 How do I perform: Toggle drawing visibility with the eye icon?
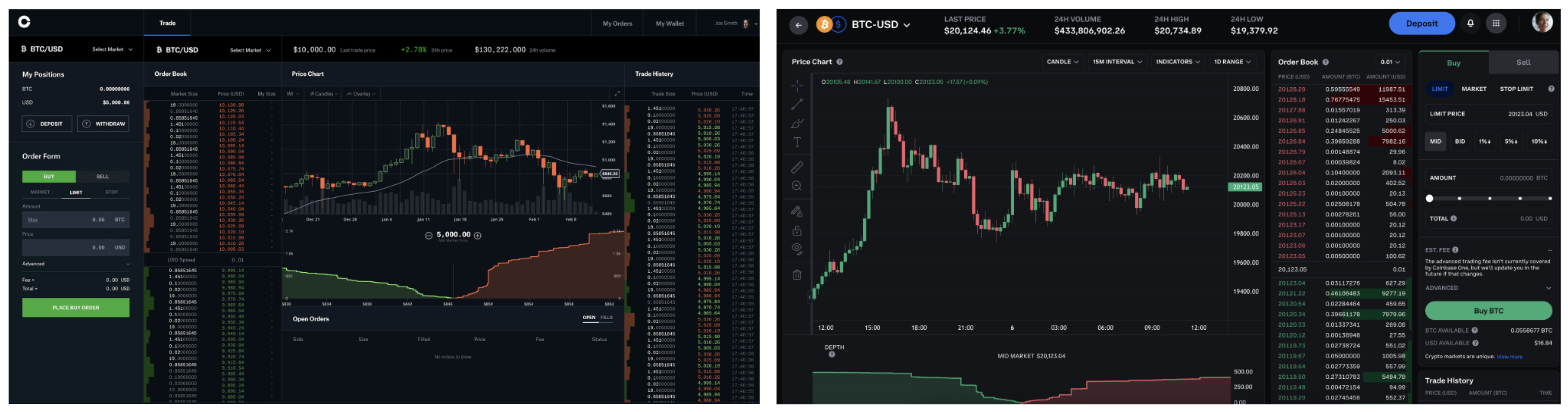coord(797,248)
